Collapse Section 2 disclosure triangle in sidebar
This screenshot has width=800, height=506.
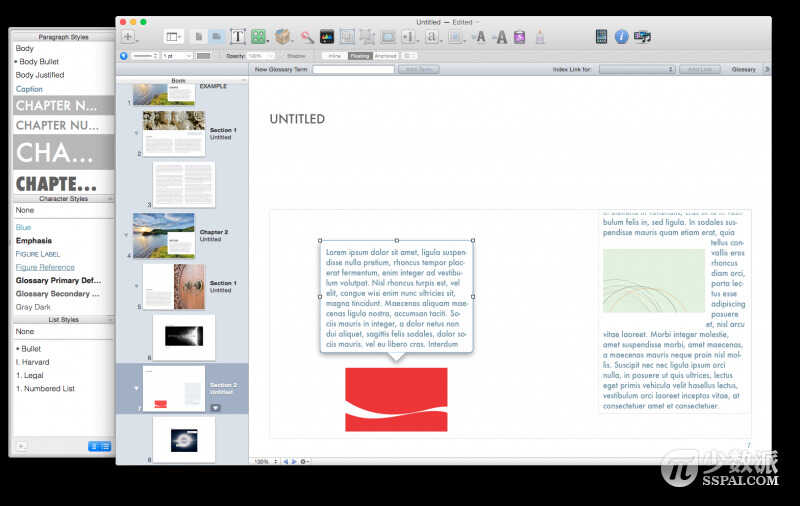(x=136, y=388)
